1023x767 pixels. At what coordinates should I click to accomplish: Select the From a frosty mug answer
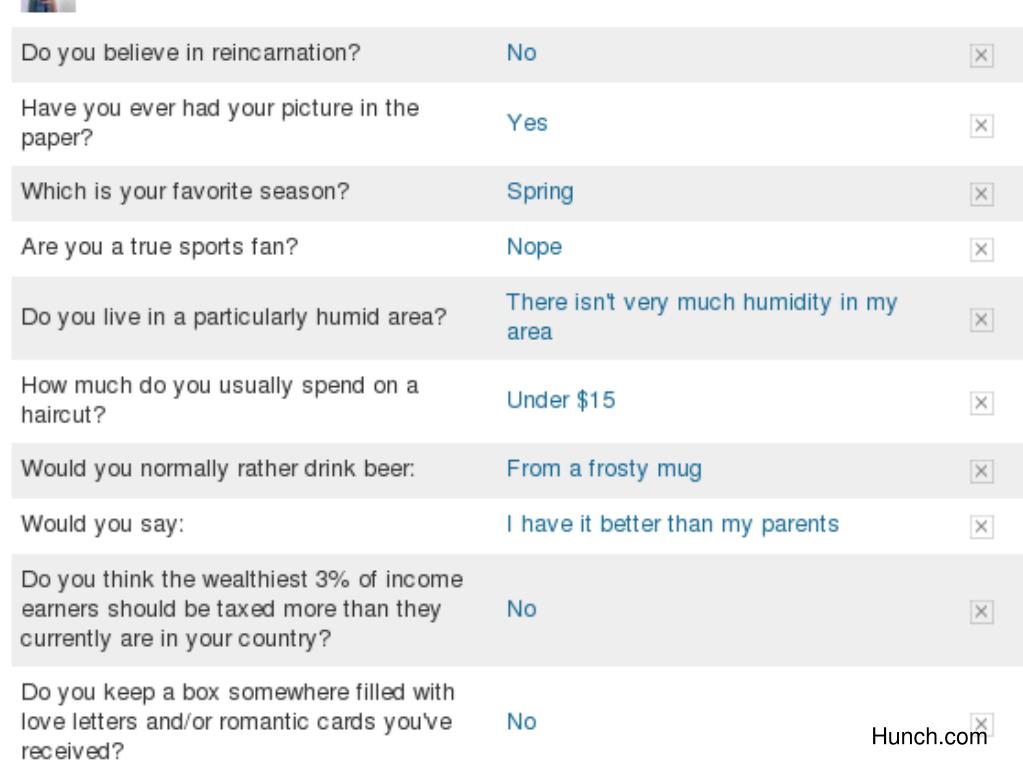(604, 469)
